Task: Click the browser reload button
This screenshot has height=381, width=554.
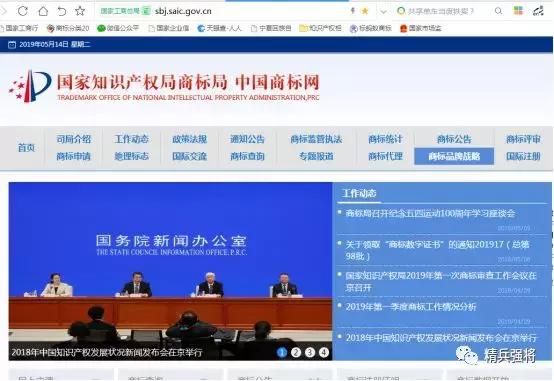Action: click(23, 11)
